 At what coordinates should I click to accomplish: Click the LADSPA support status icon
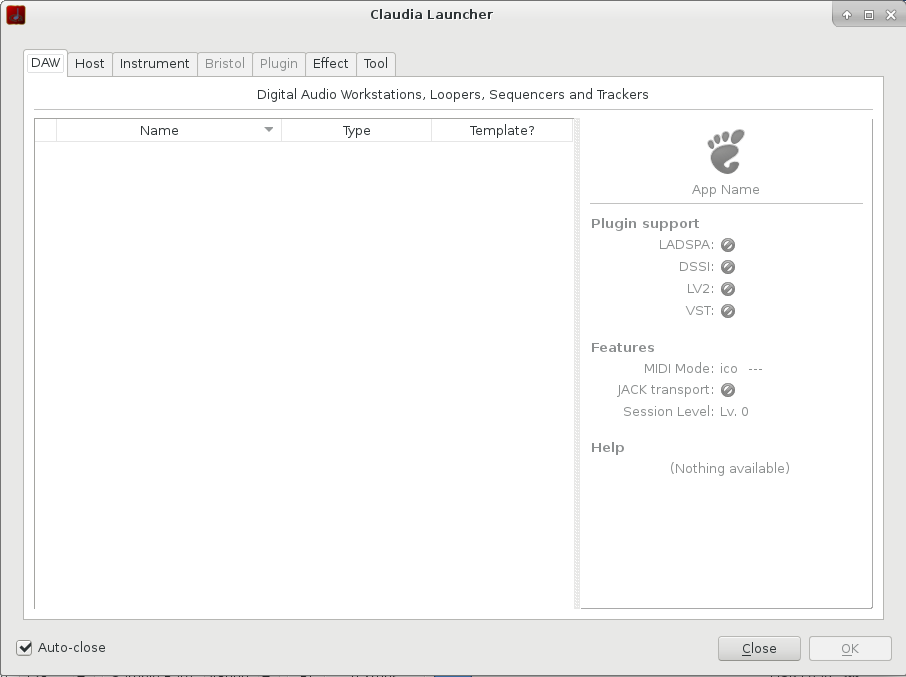[728, 245]
